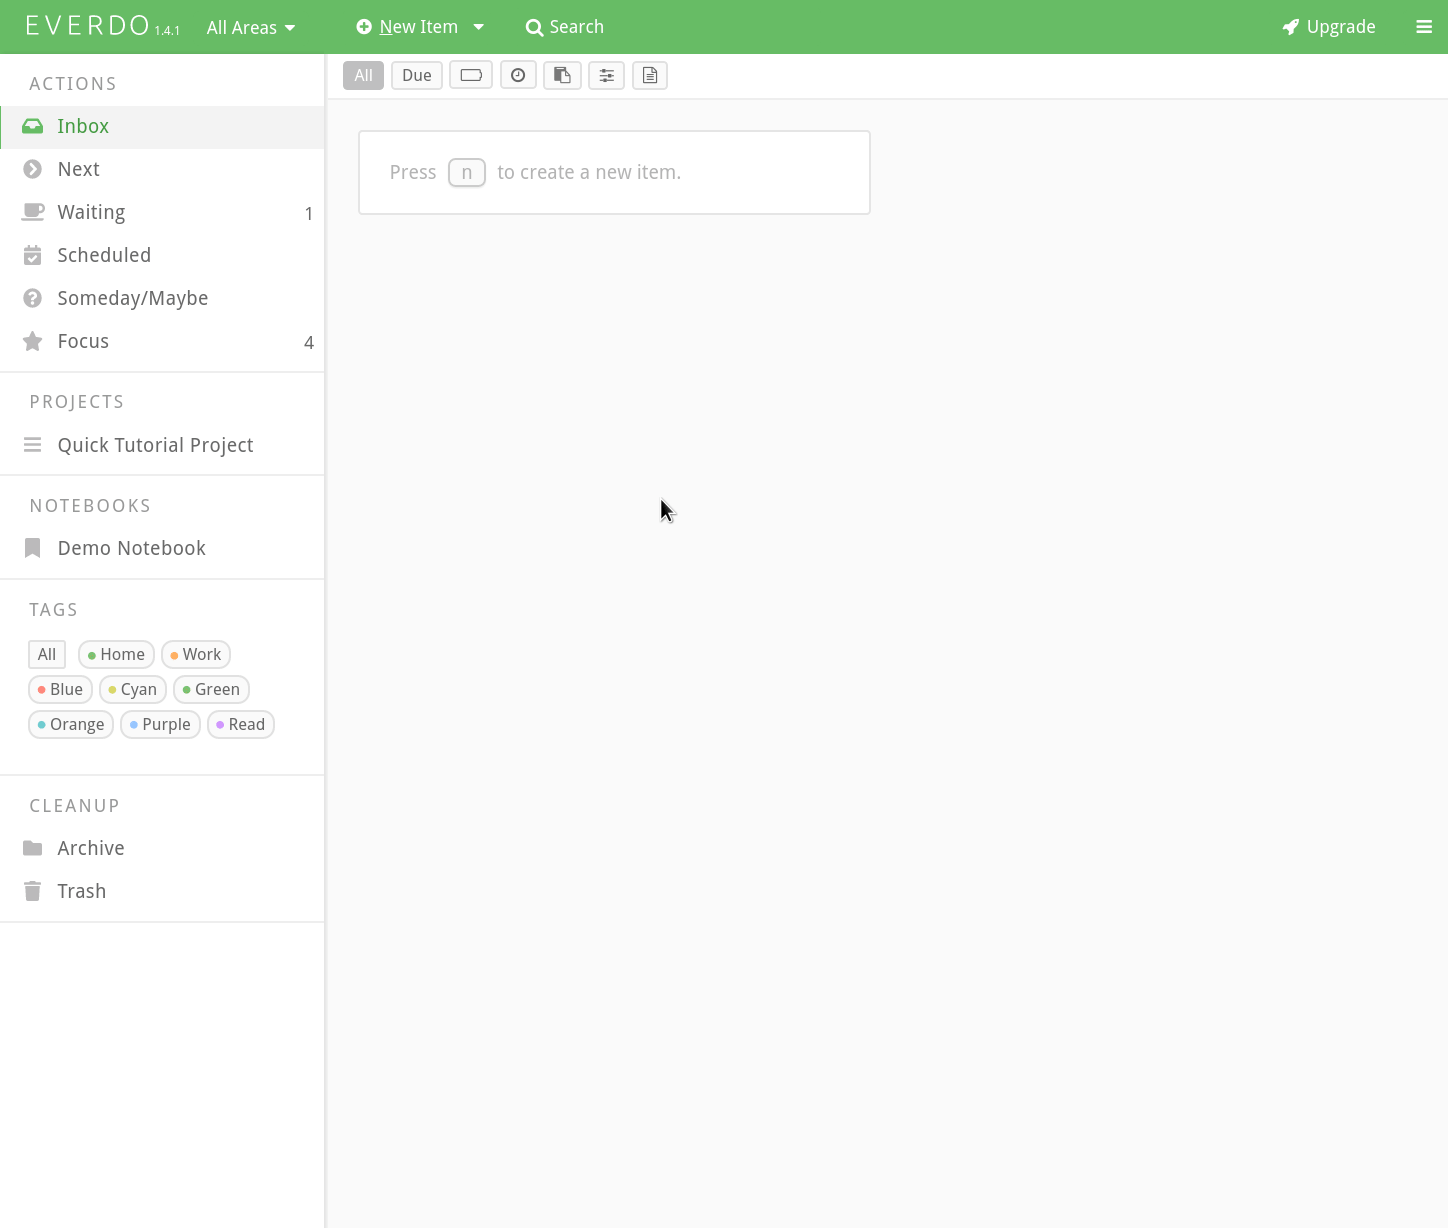Select the Purple color tag

pyautogui.click(x=160, y=724)
